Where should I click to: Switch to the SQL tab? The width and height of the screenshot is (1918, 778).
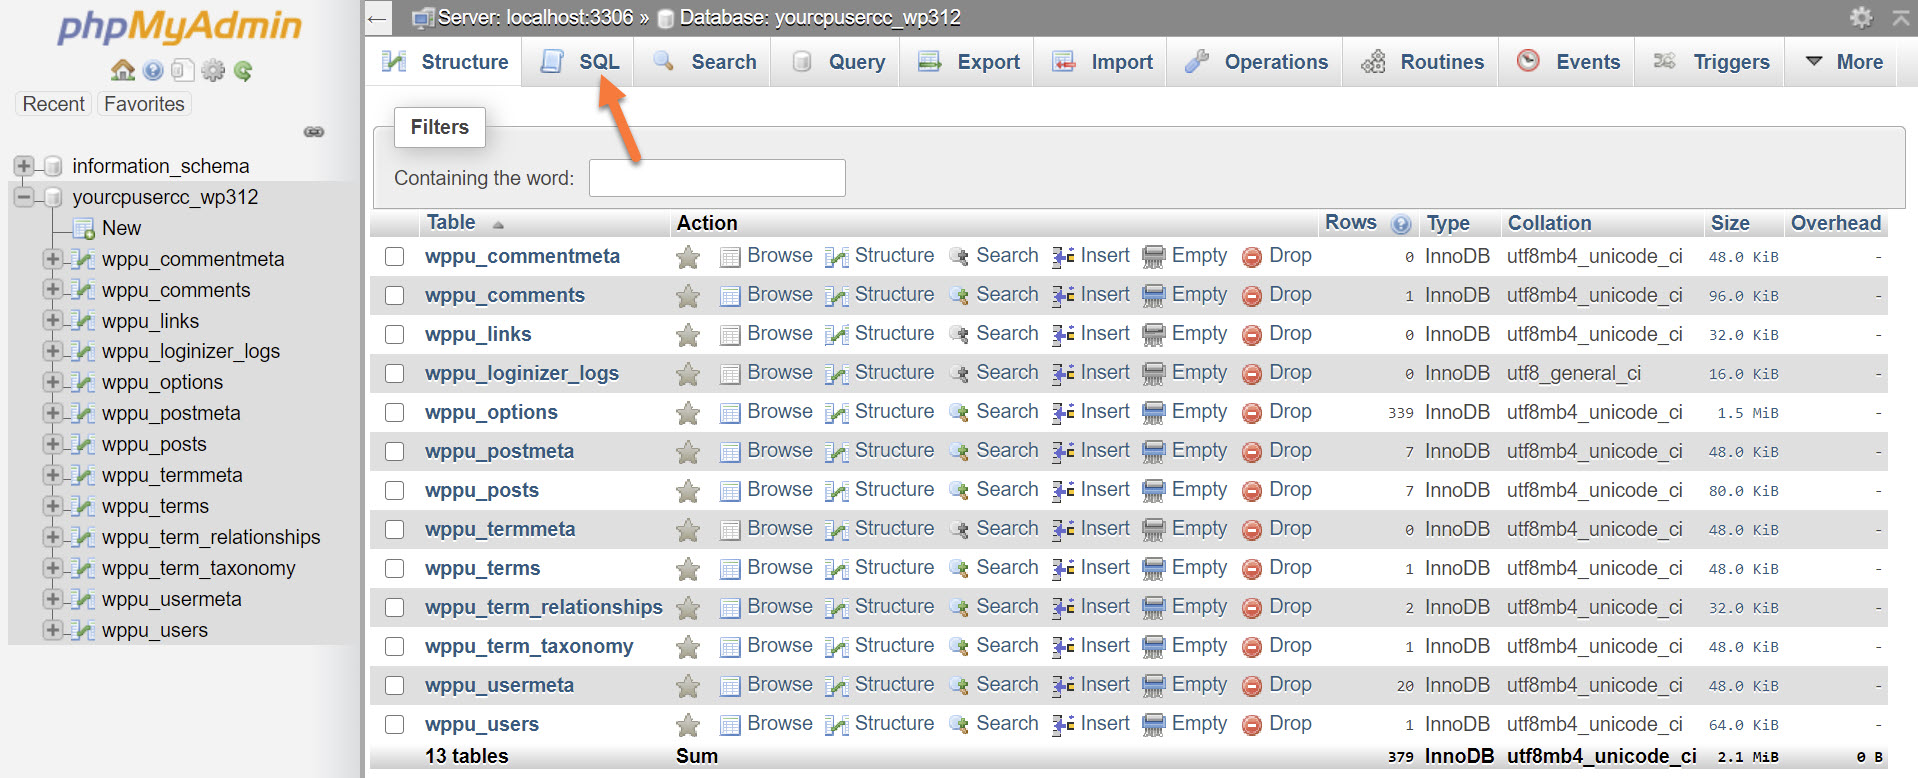coord(581,62)
